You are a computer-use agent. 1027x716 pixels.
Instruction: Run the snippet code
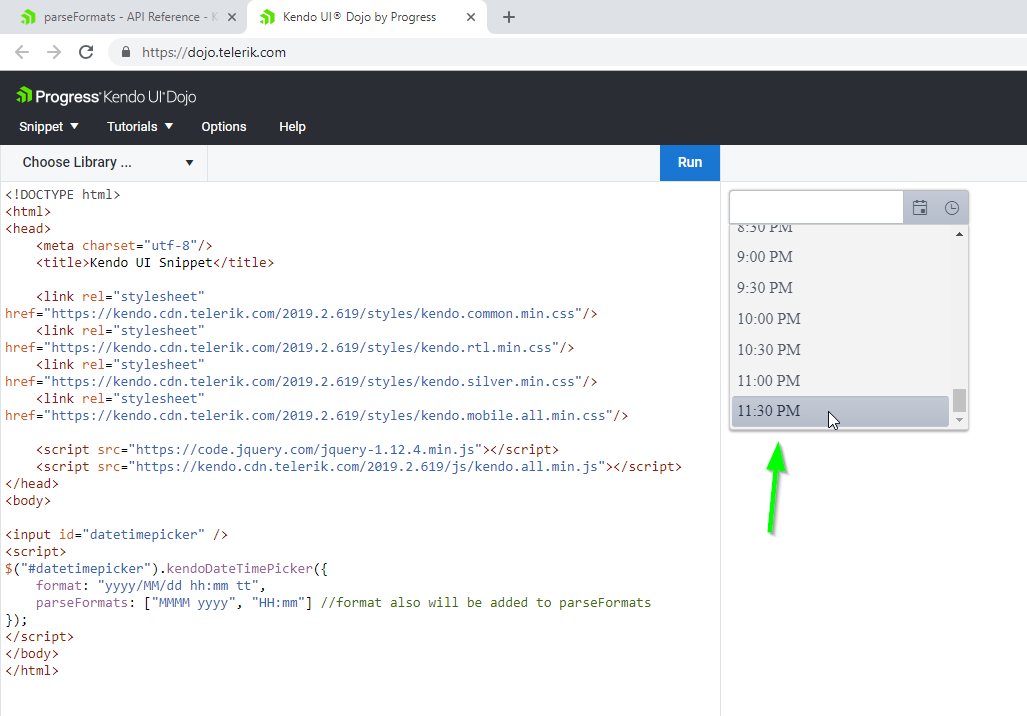pos(690,162)
